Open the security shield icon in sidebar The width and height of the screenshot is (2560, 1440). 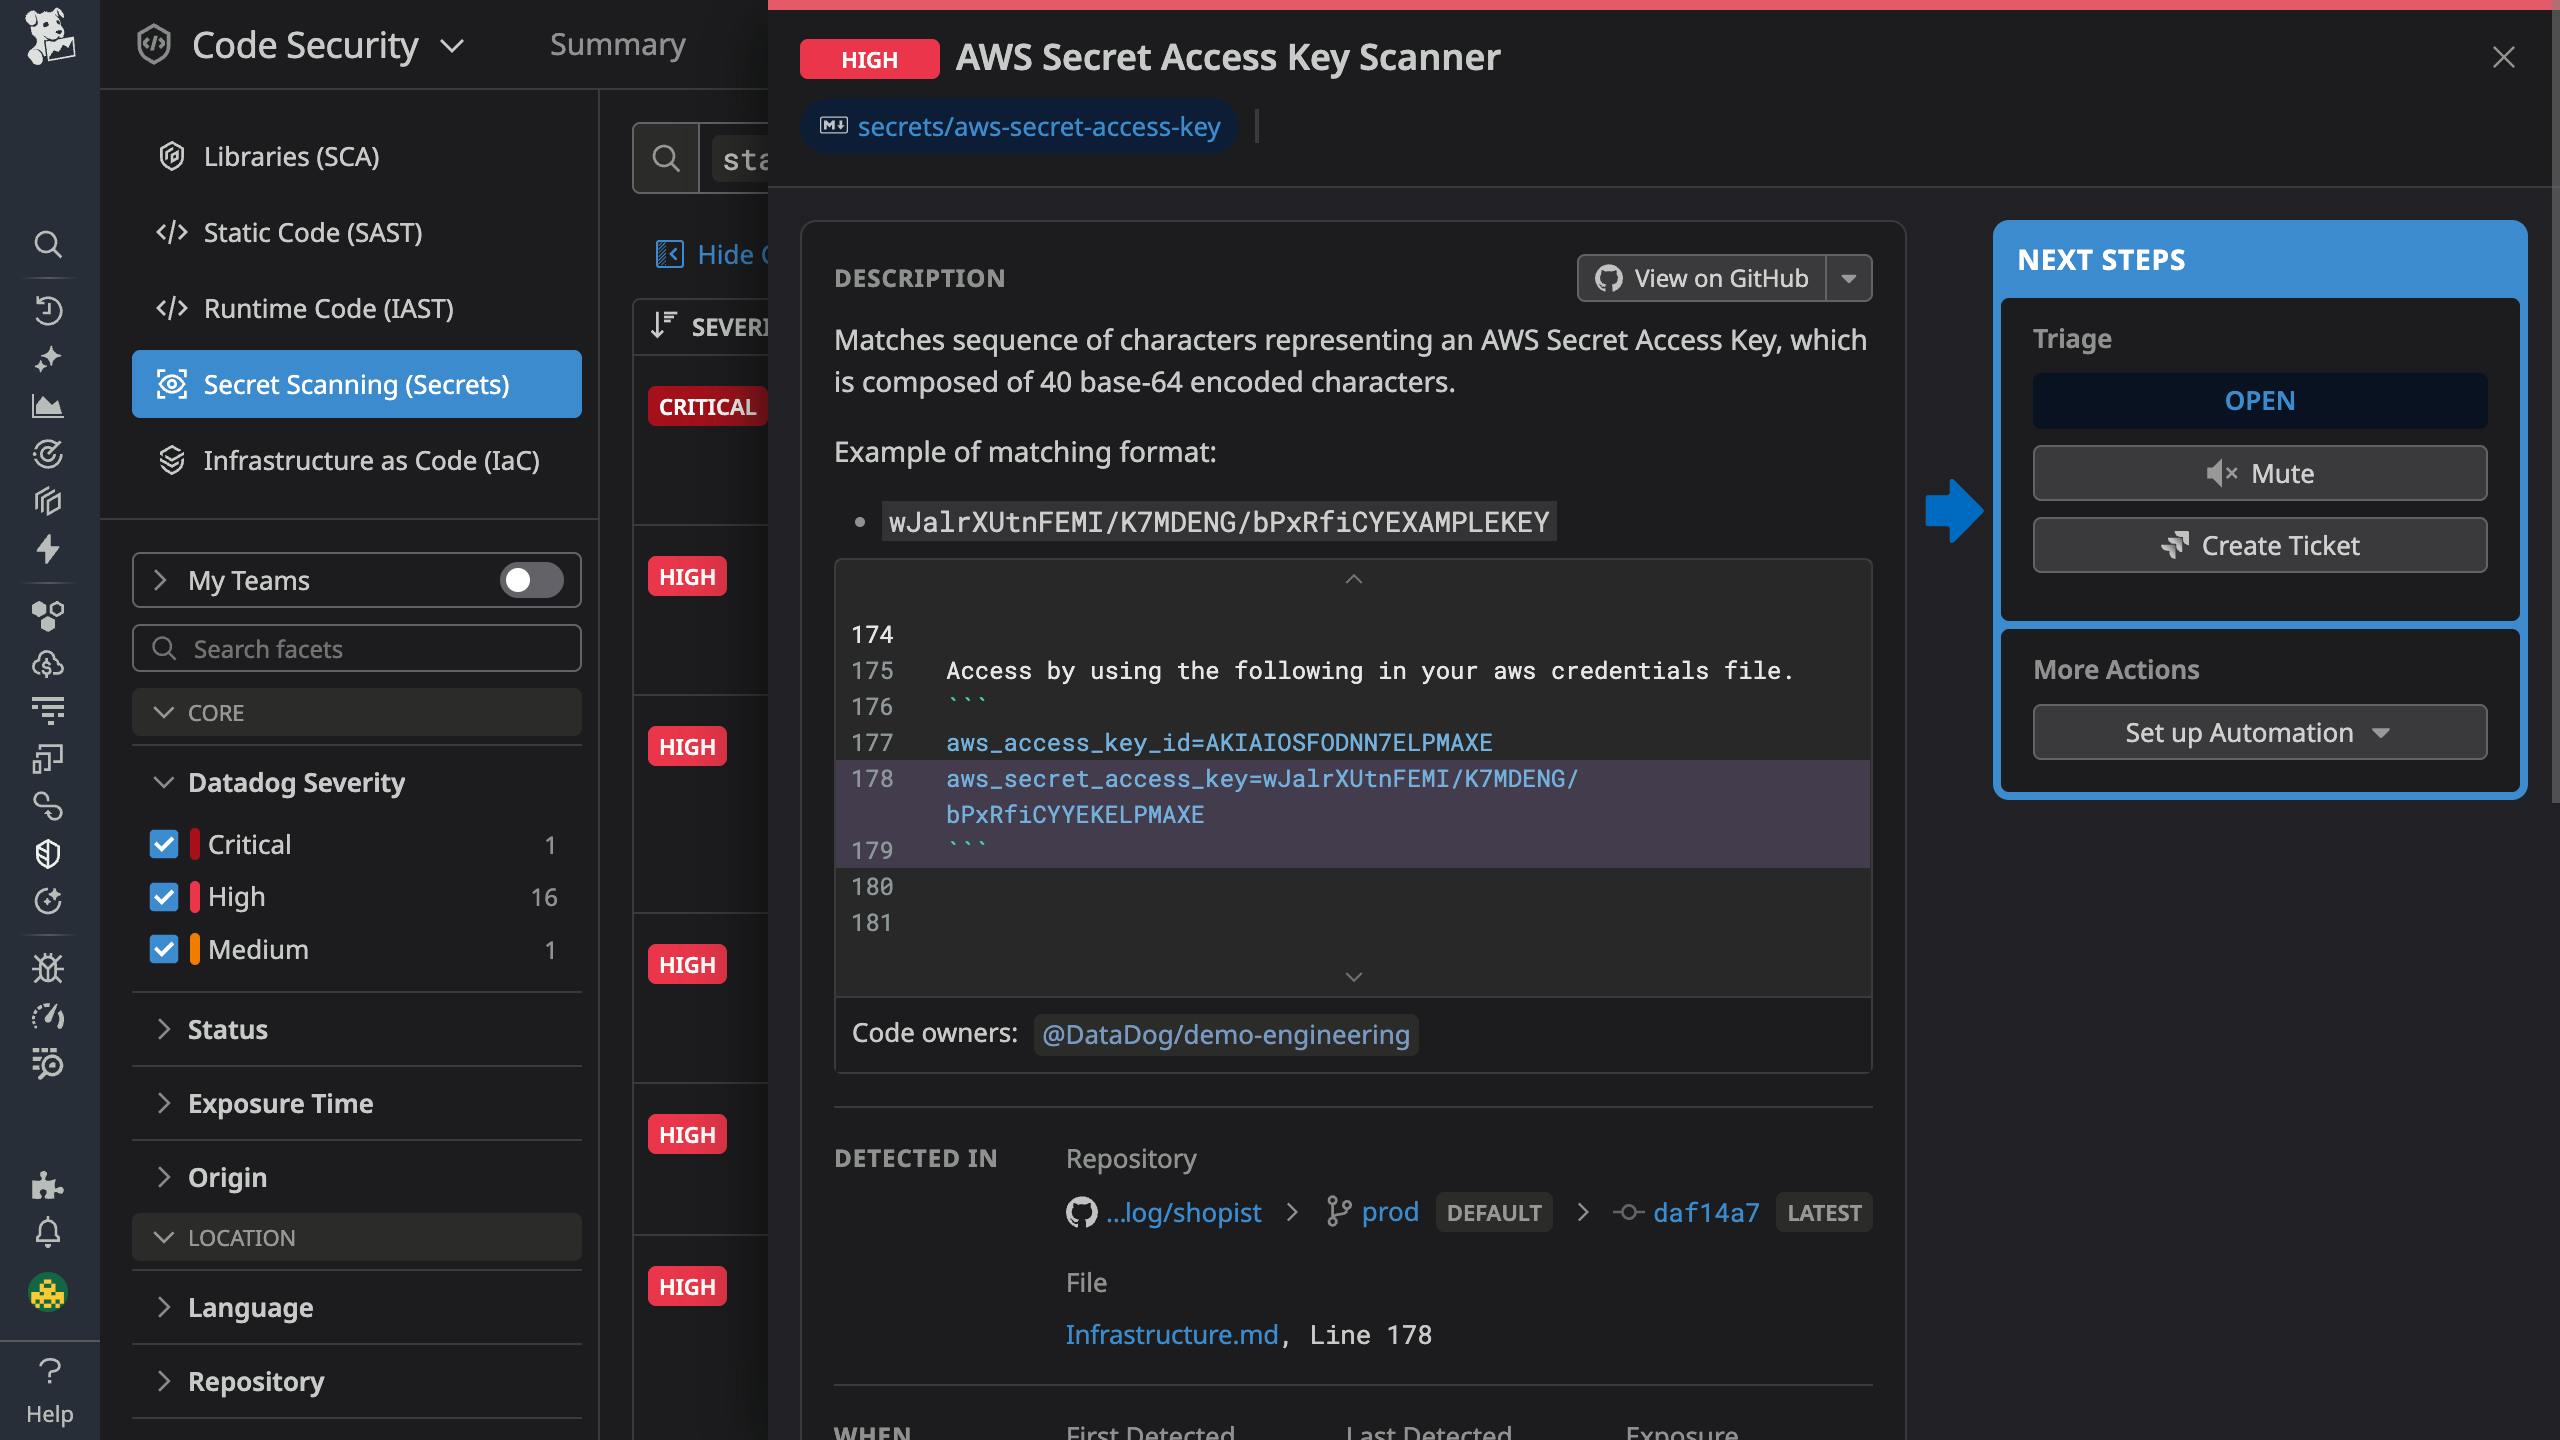click(x=49, y=853)
